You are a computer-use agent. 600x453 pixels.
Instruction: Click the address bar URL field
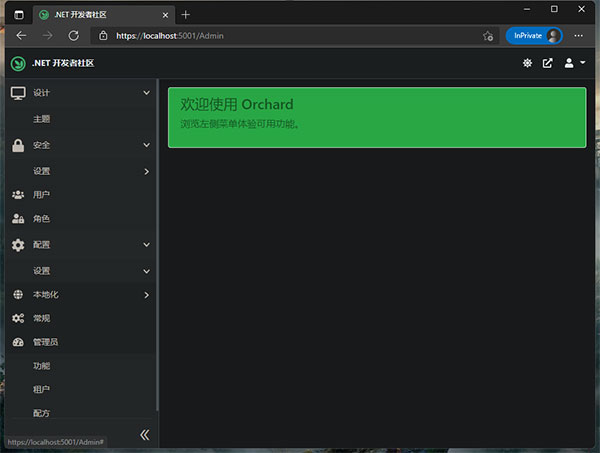click(x=295, y=36)
